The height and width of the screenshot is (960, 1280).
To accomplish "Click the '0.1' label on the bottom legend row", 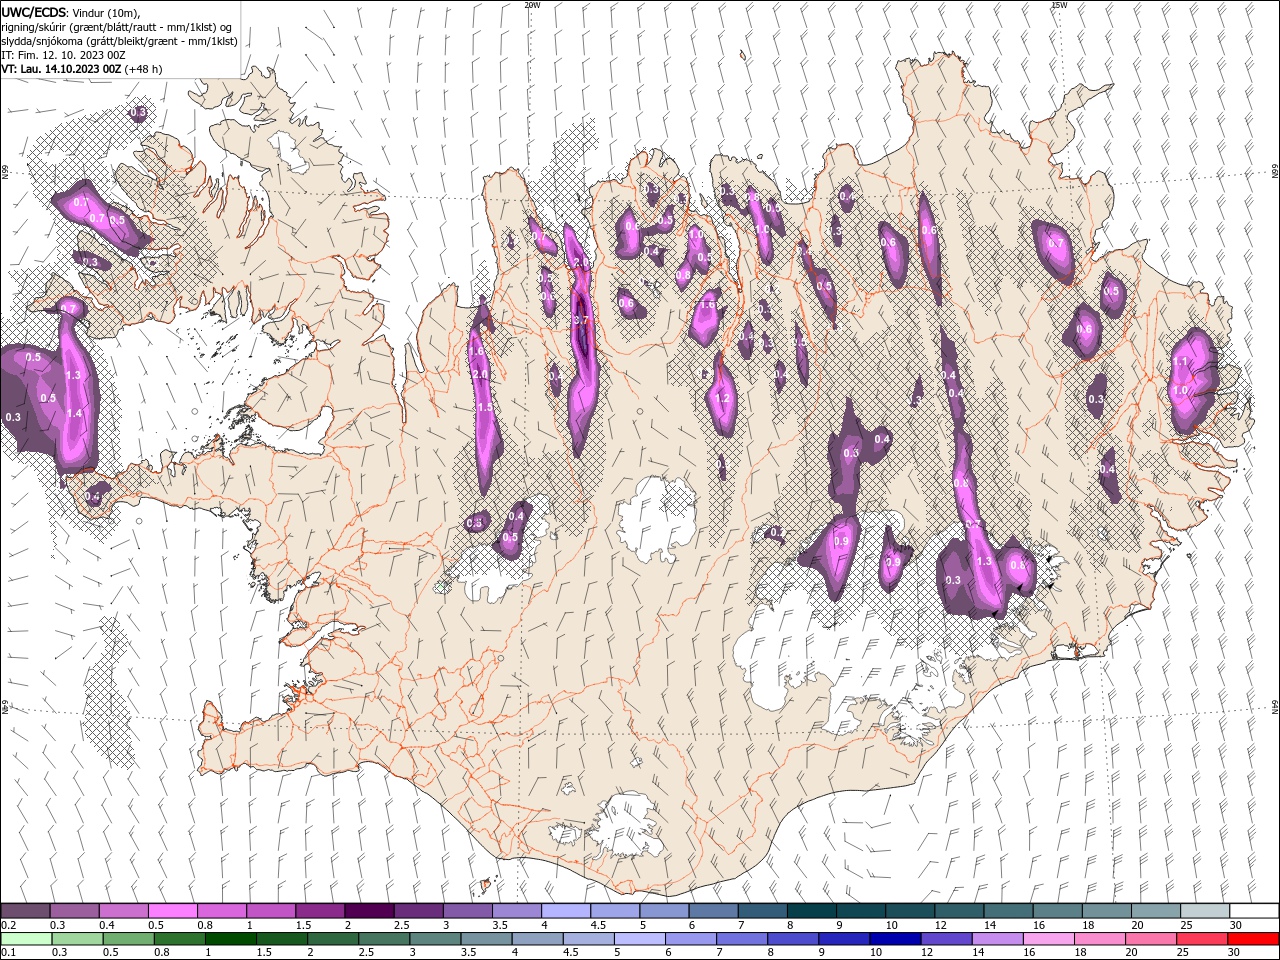I will click(8, 952).
